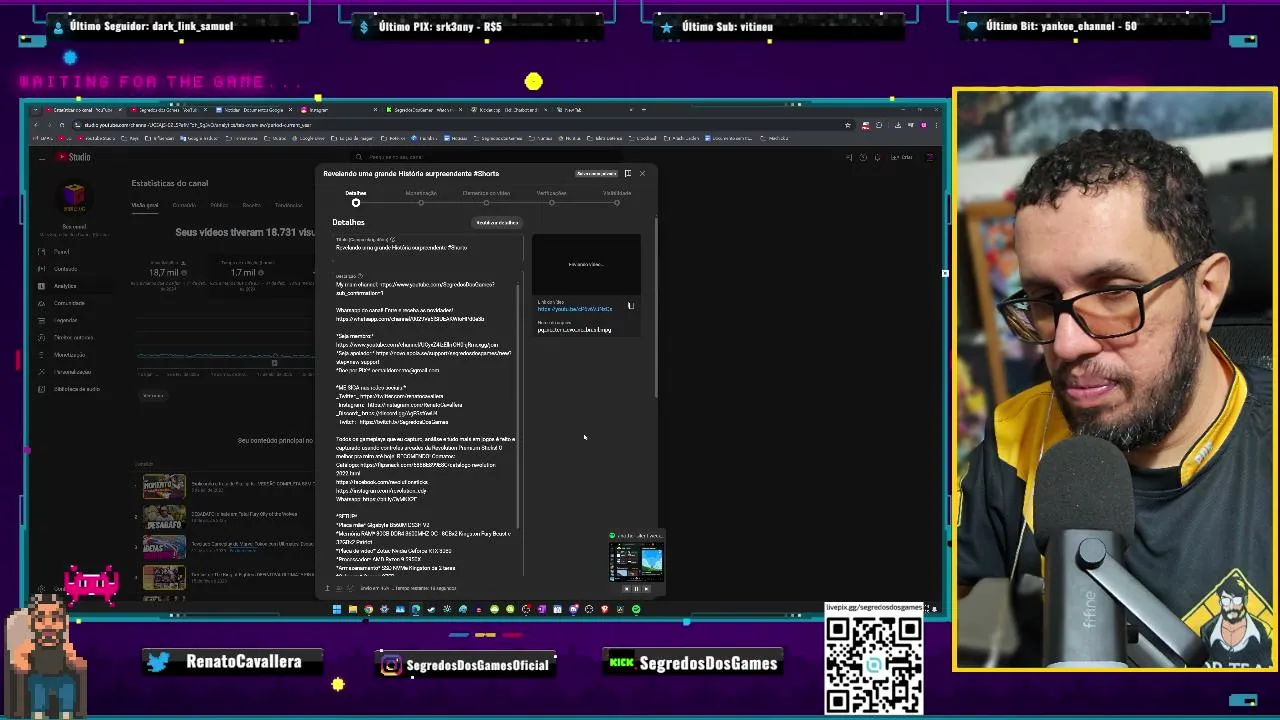Image resolution: width=1280 pixels, height=720 pixels.
Task: Open Comunidade in the Studio sidebar
Action: 69,303
